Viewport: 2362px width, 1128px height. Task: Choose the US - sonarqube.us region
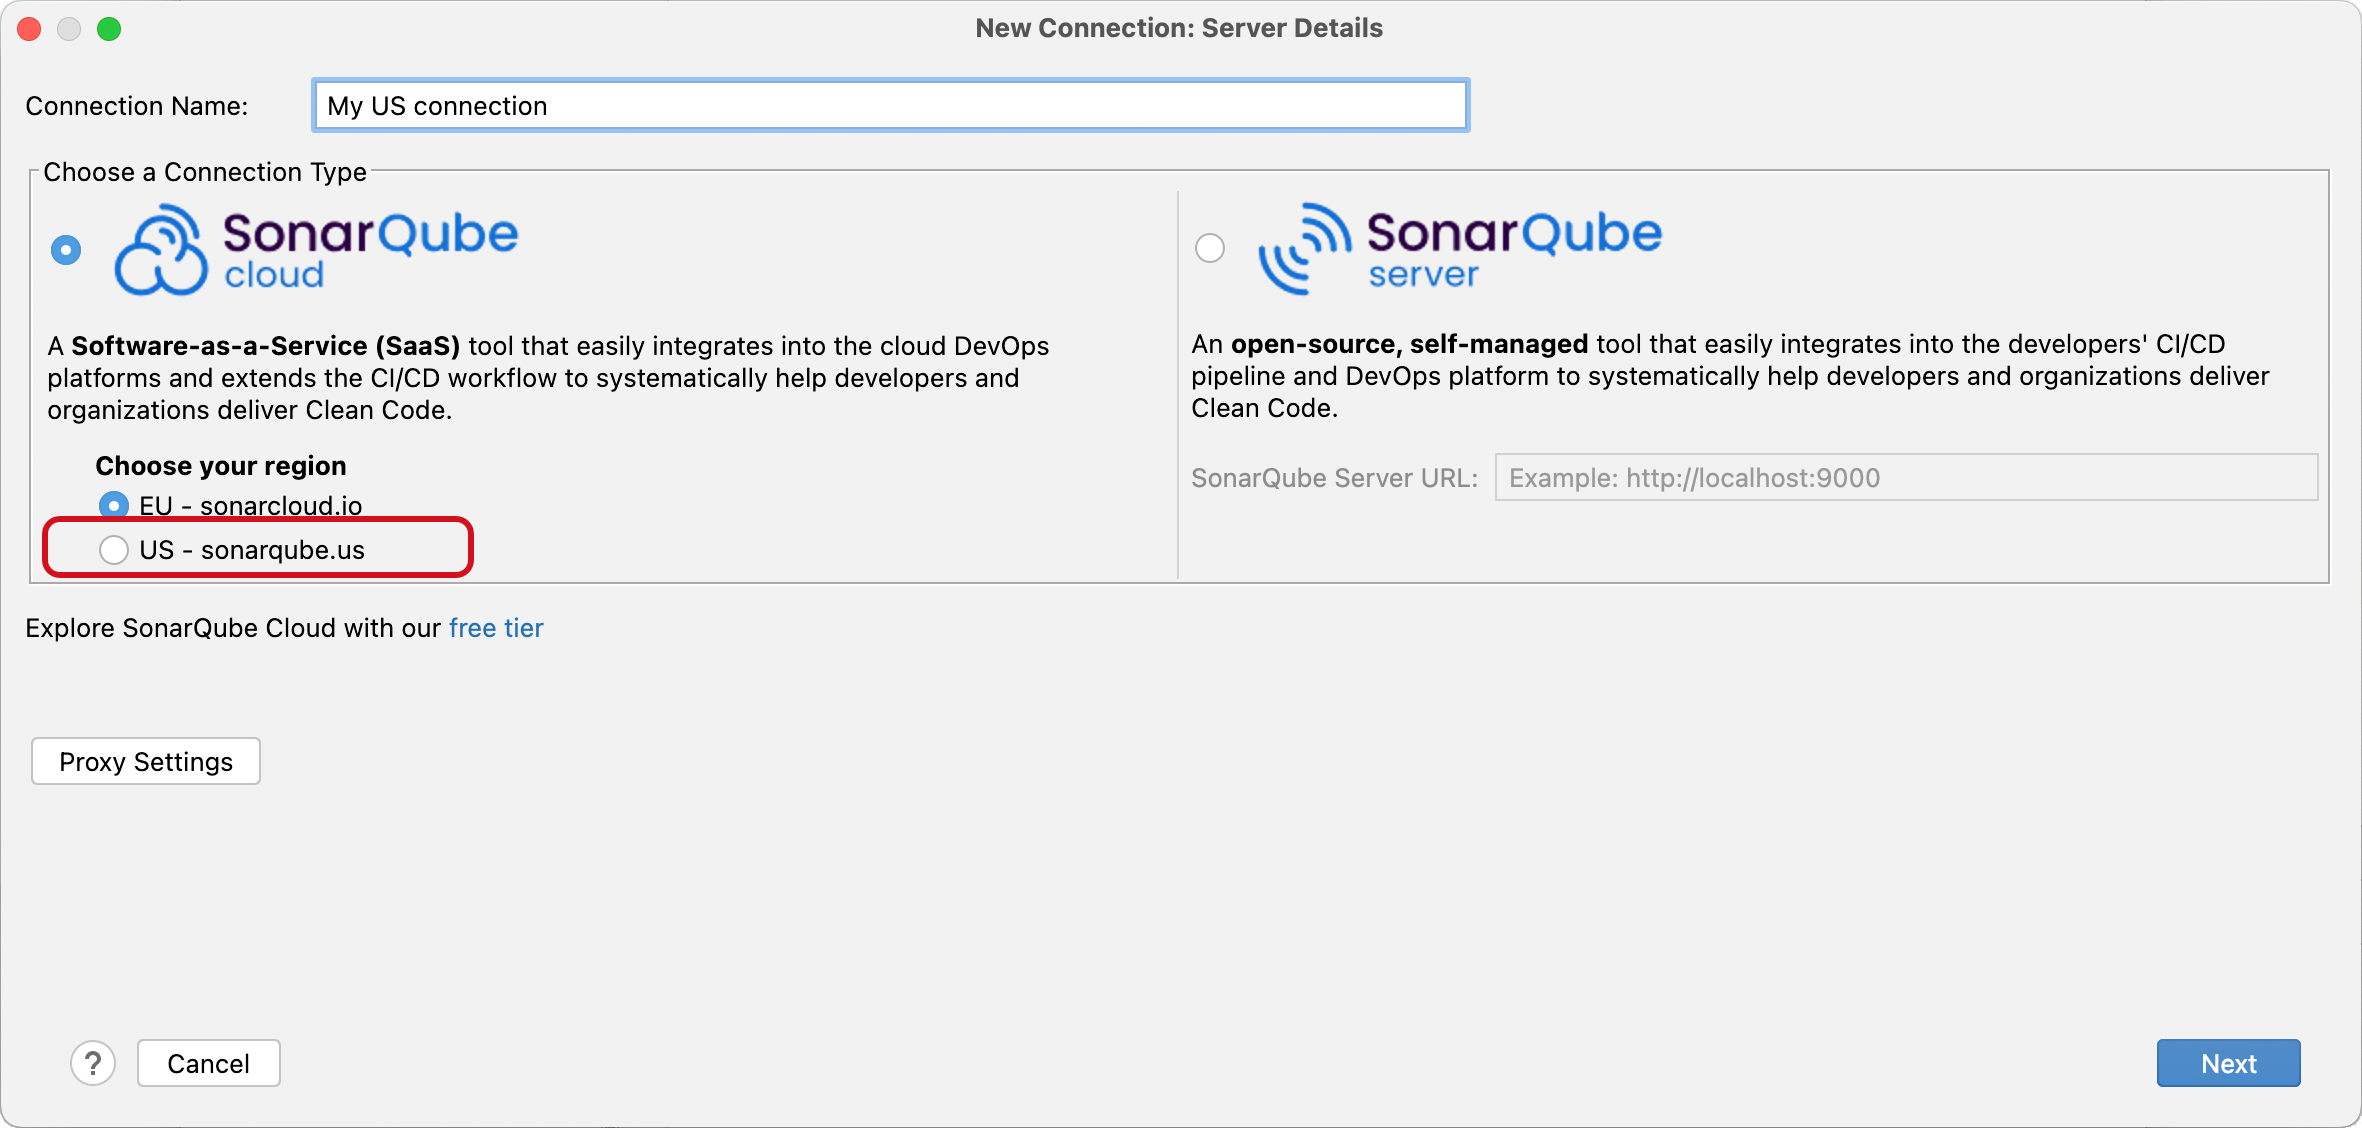pos(114,549)
